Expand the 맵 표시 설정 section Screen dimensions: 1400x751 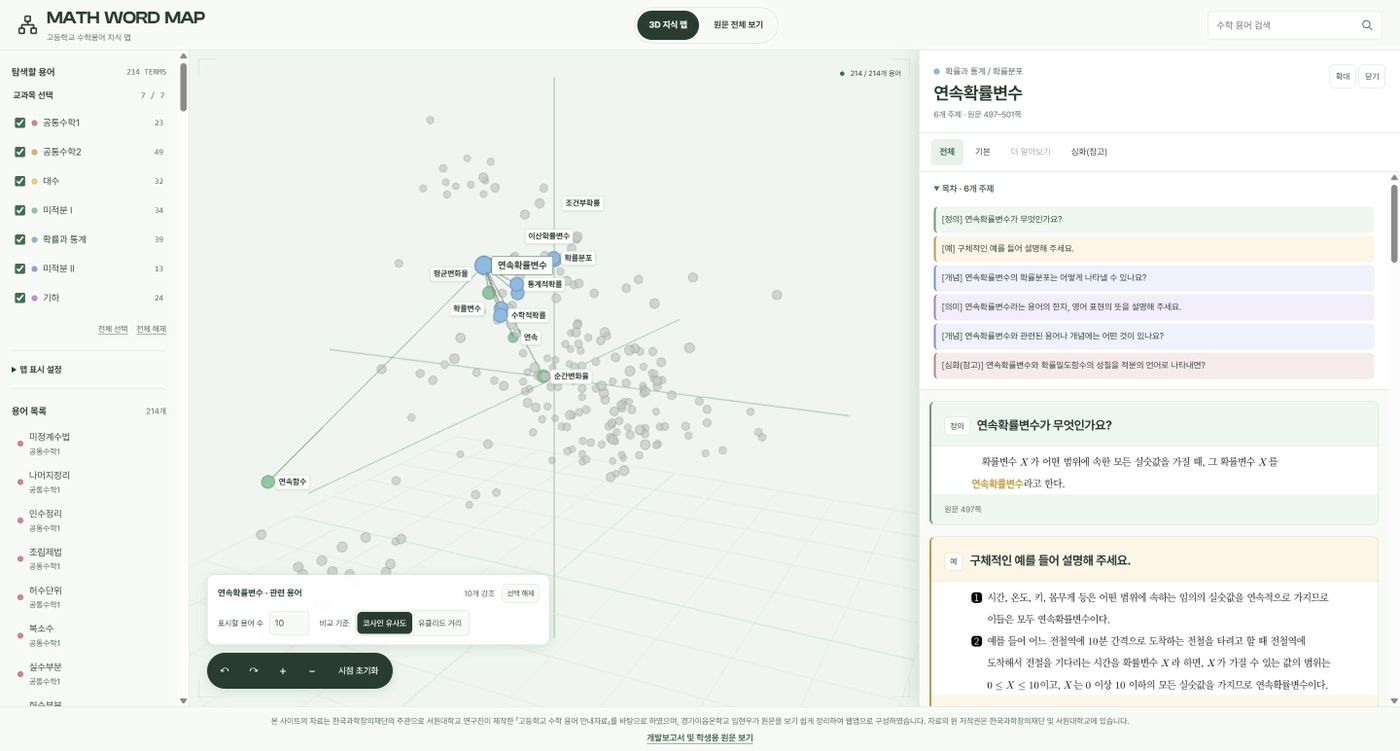coord(37,369)
